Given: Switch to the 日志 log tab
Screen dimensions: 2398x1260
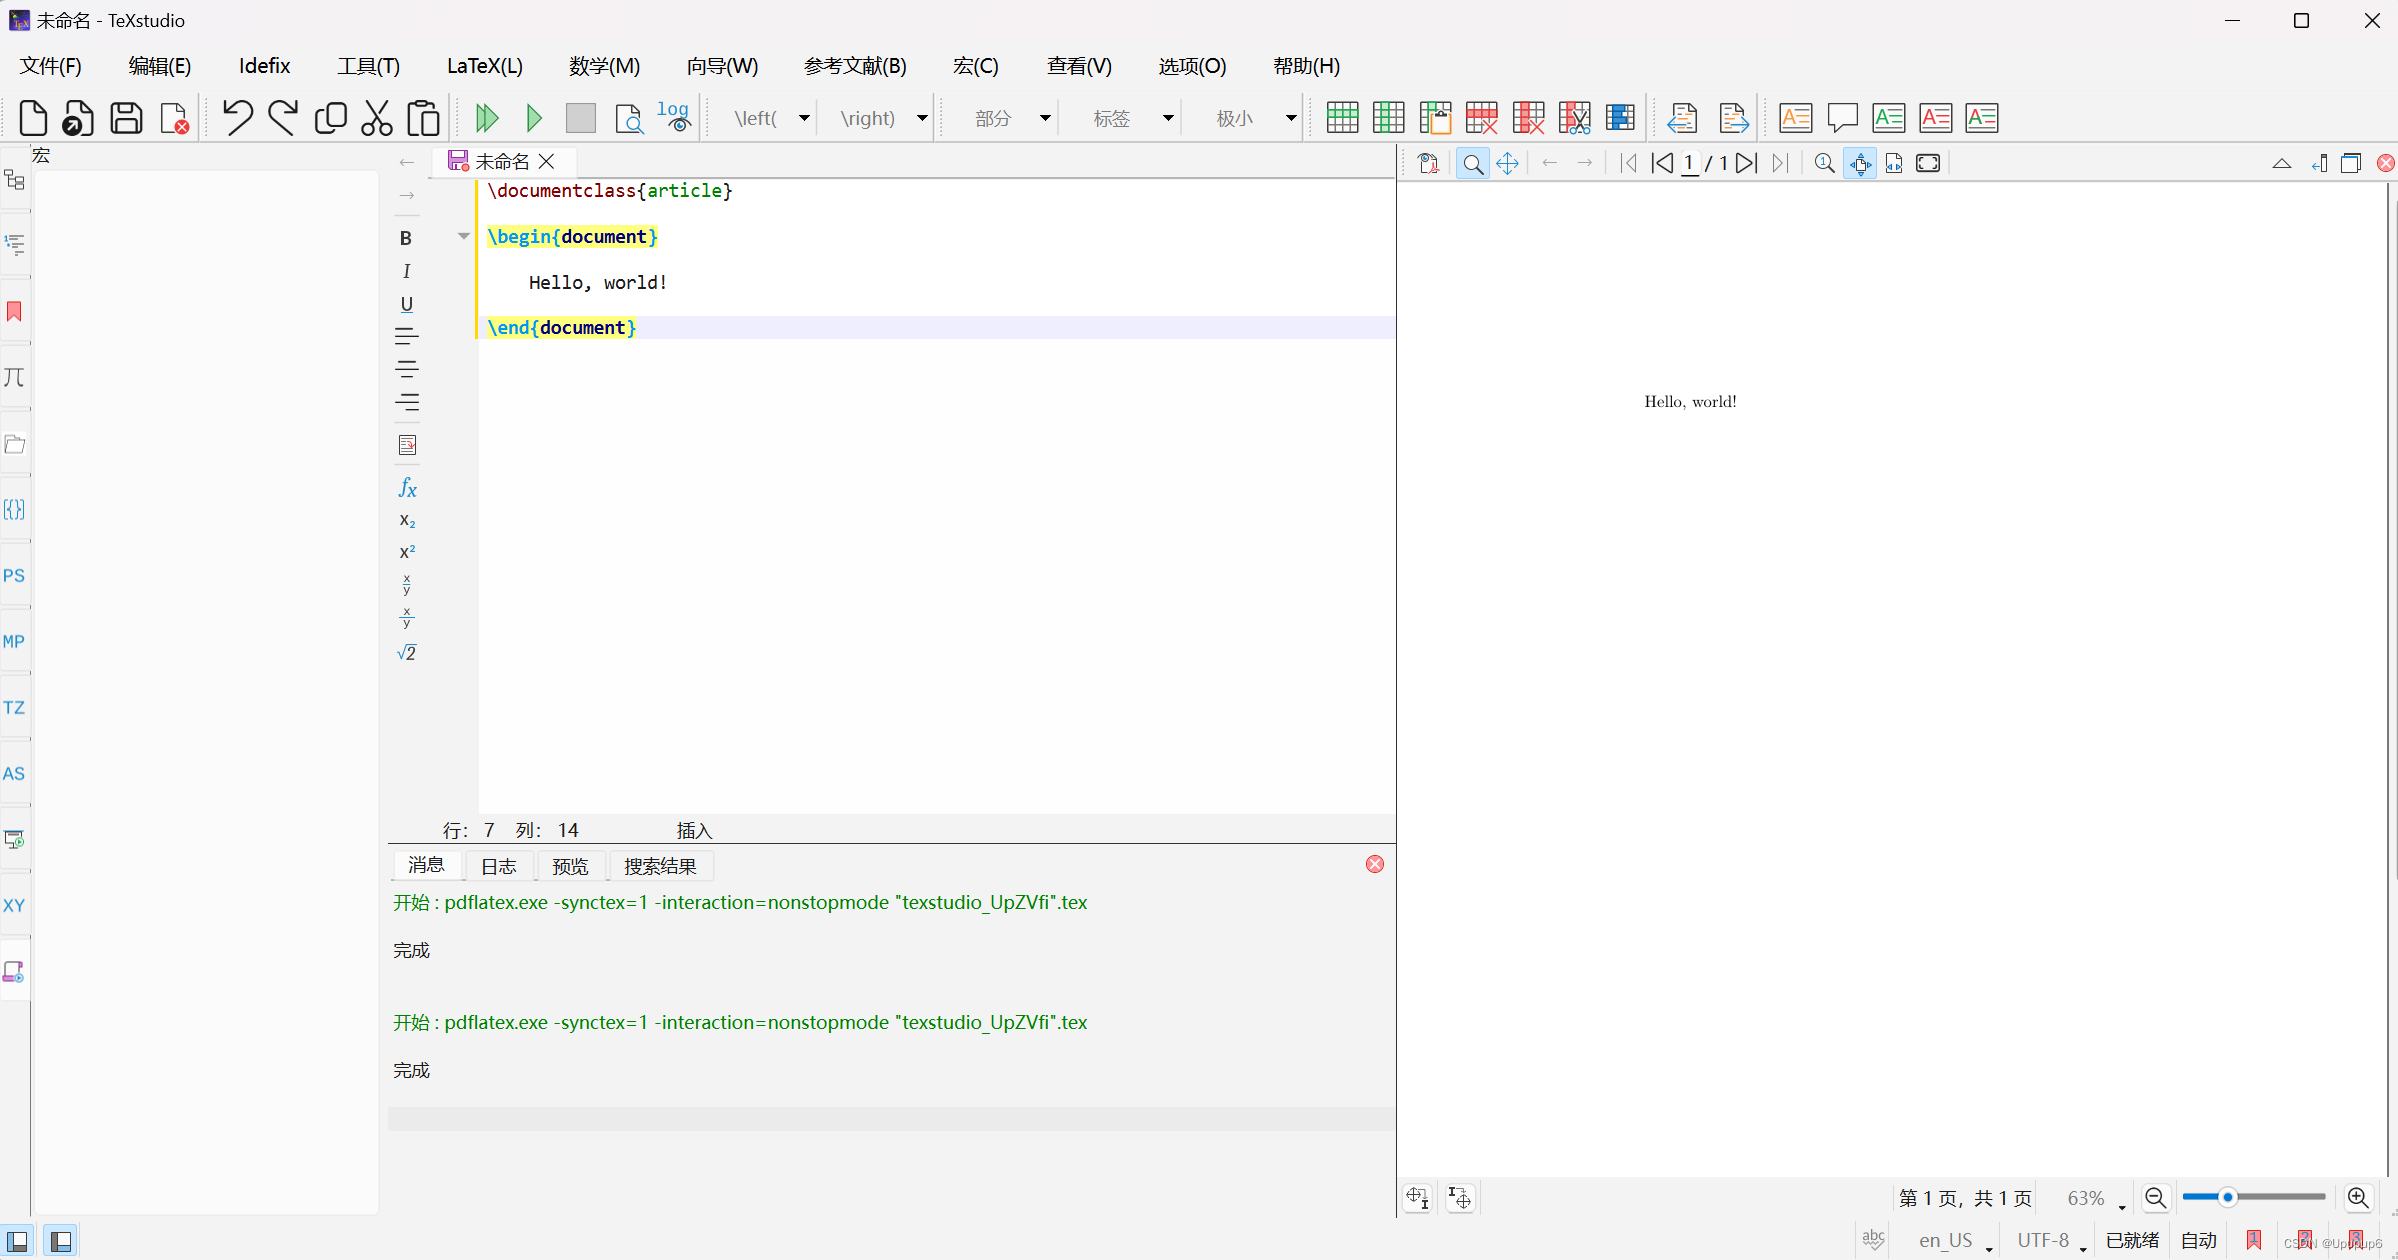Looking at the screenshot, I should [498, 866].
